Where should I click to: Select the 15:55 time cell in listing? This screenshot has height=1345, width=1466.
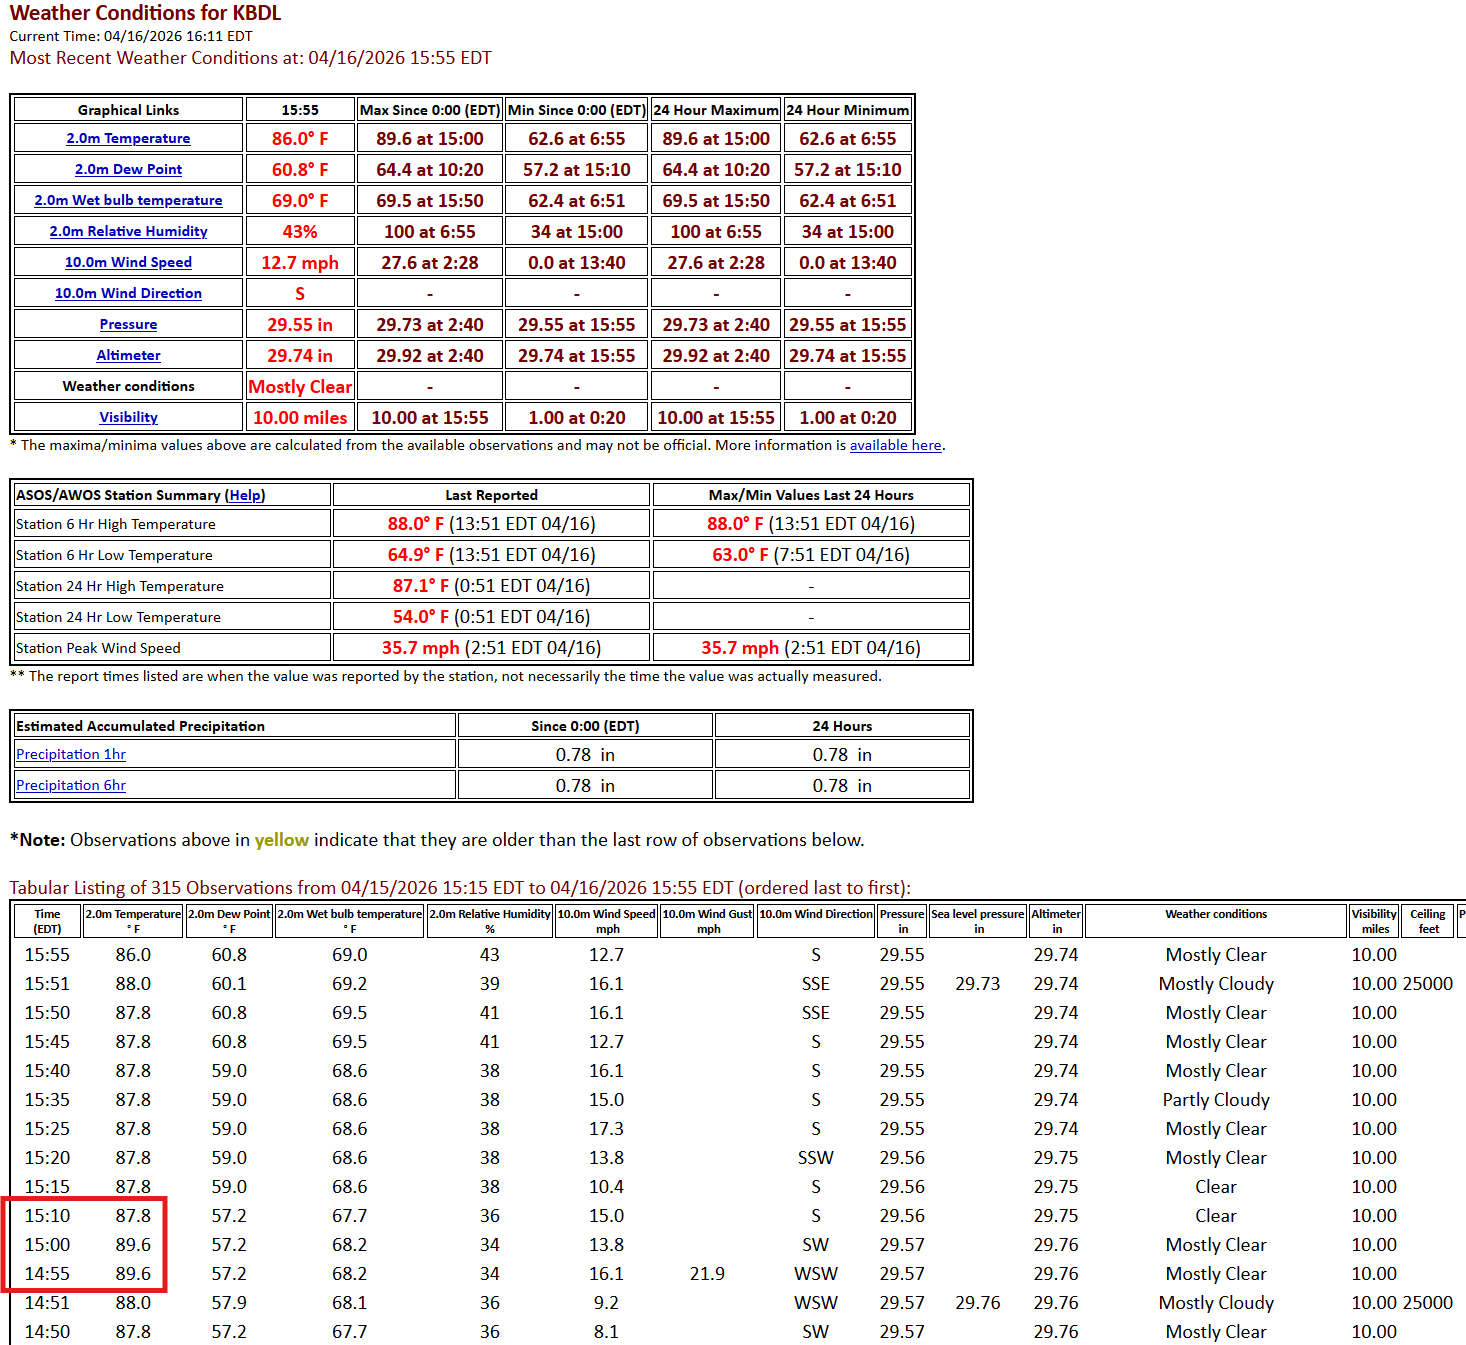(x=47, y=956)
